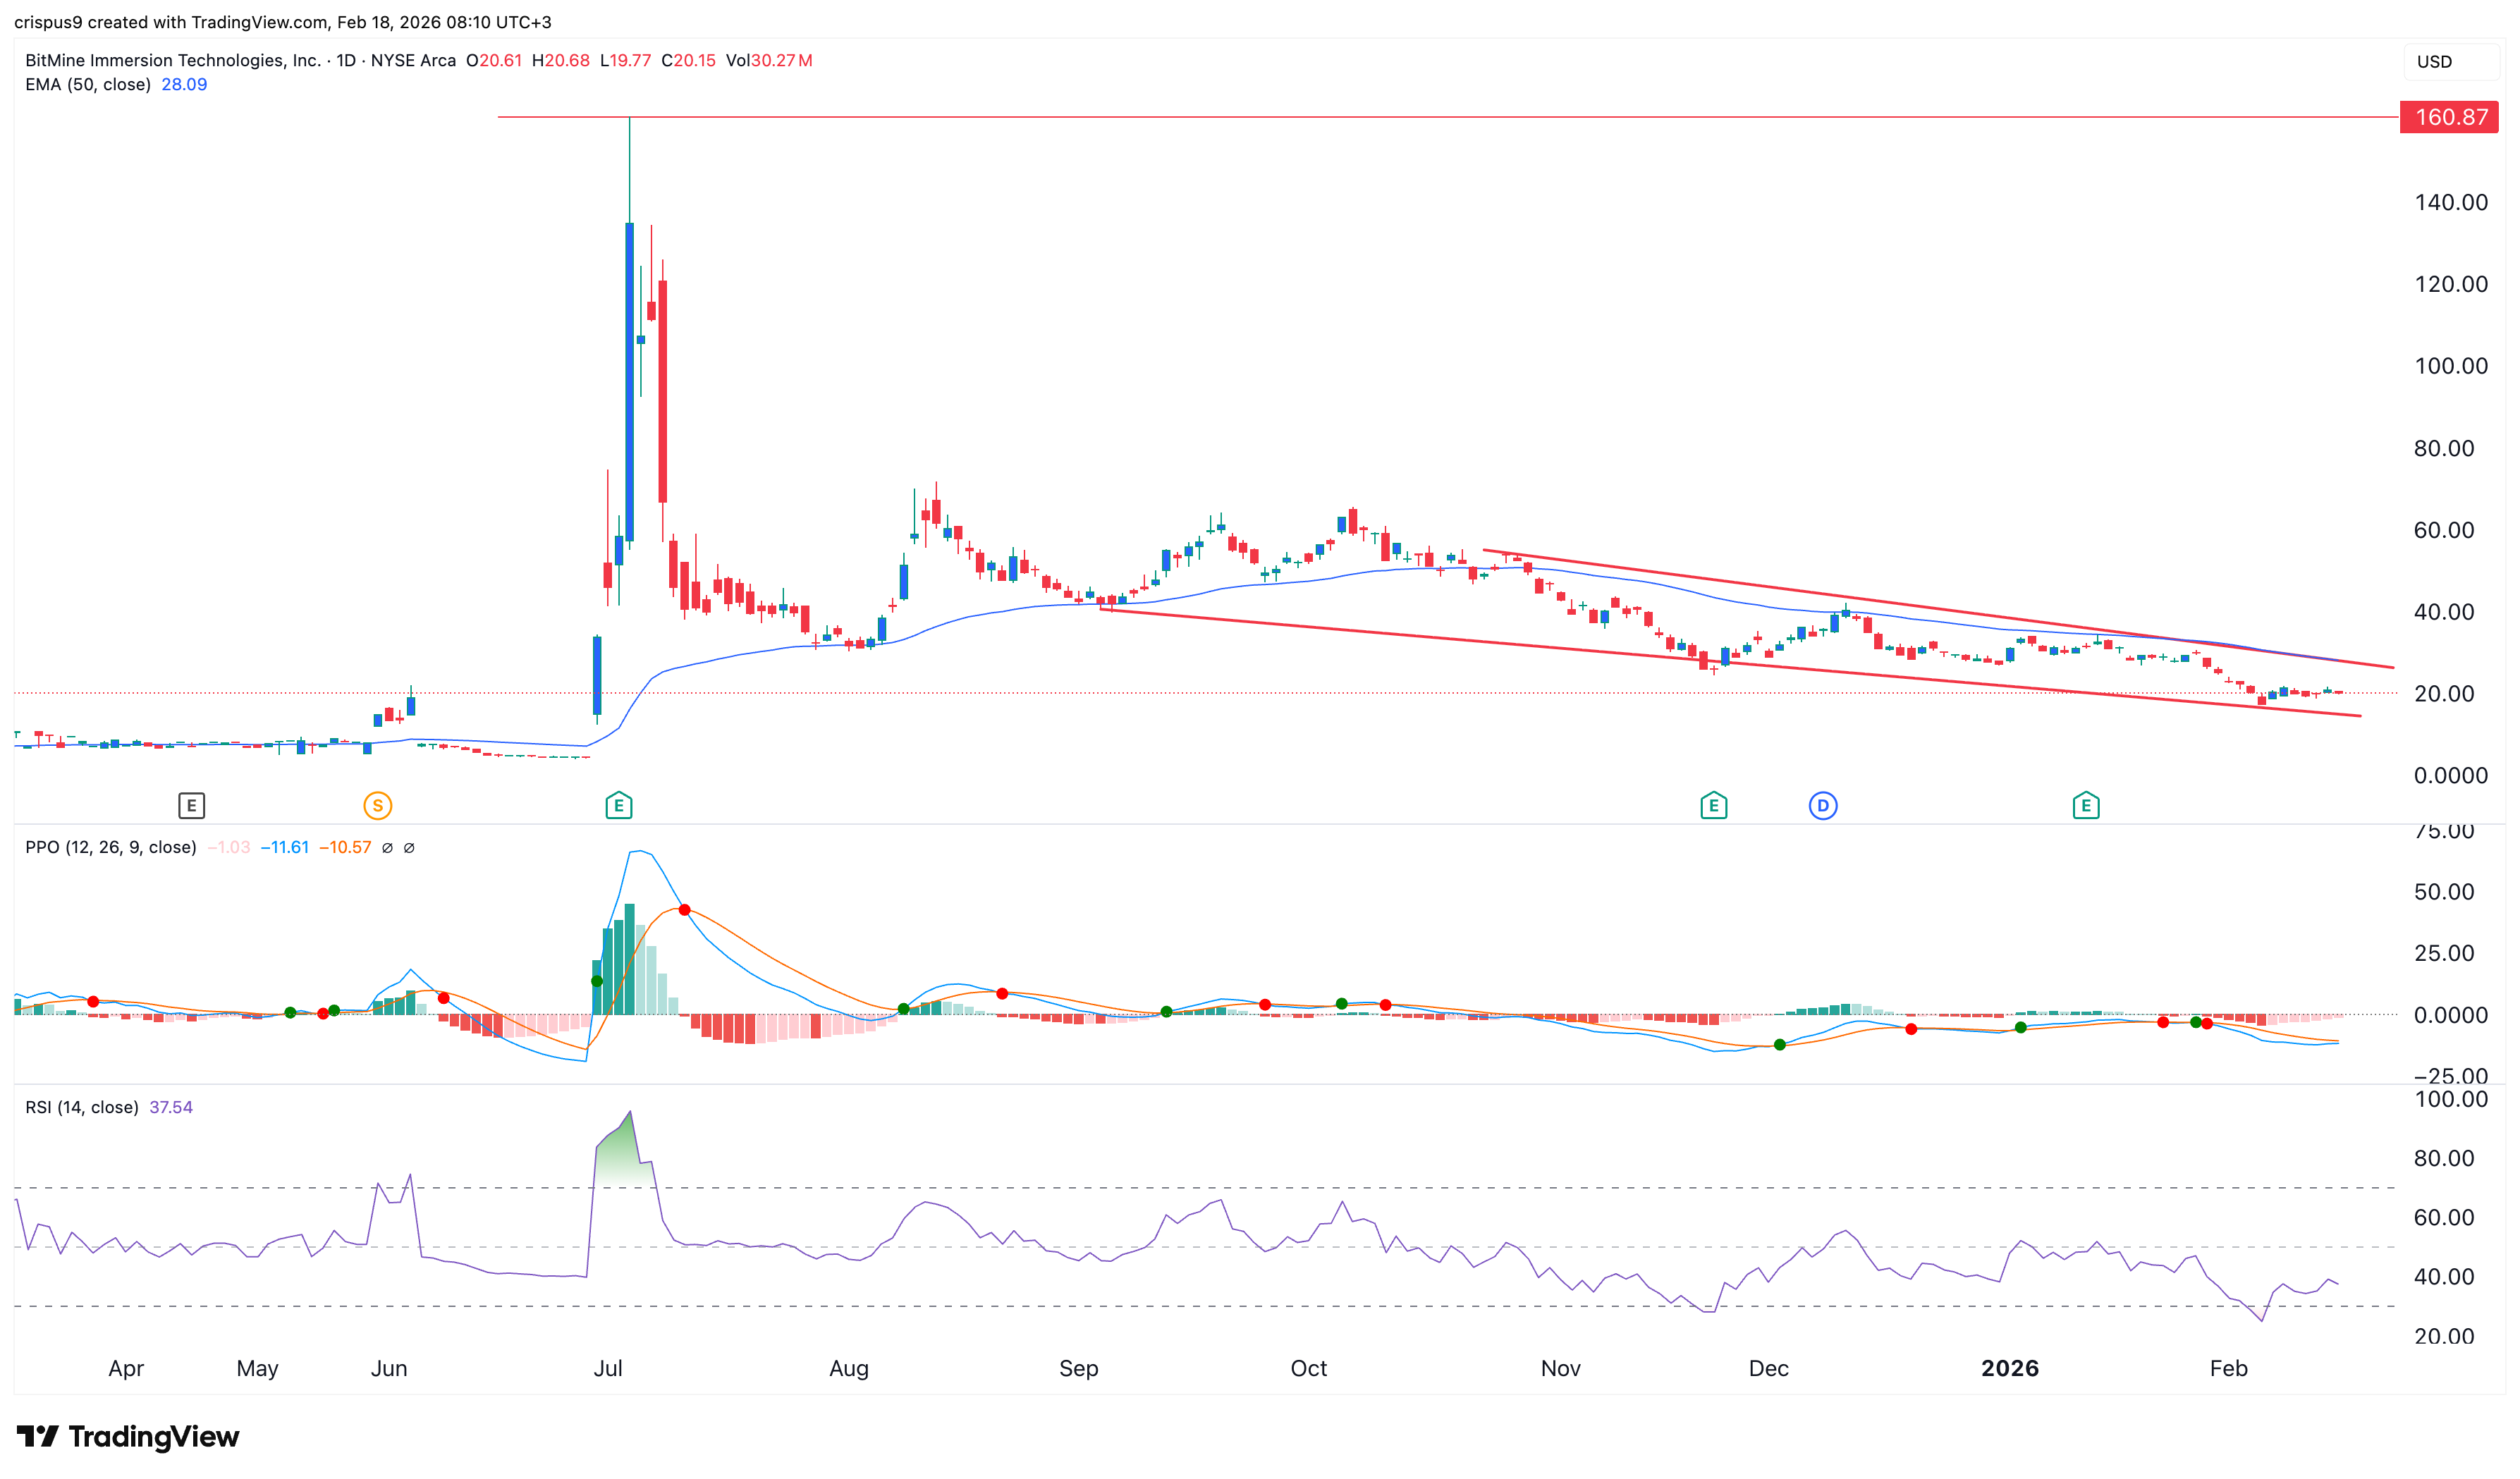
Task: Click the 140.00 price axis label
Action: pos(2451,202)
